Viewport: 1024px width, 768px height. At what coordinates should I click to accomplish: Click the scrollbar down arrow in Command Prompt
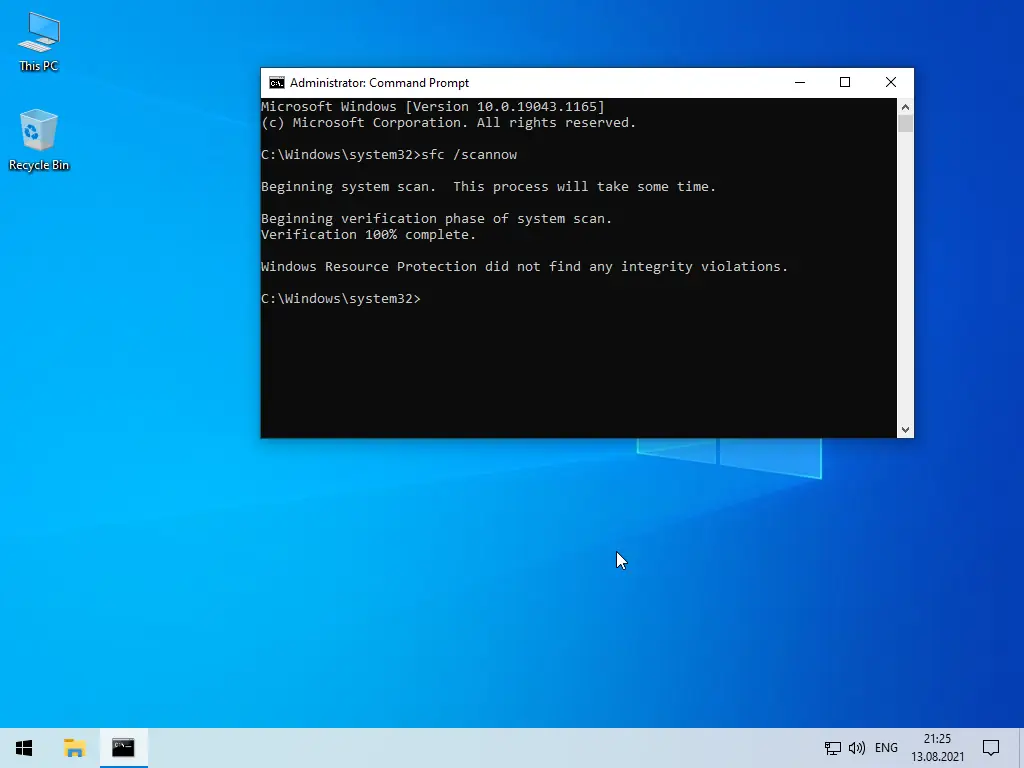tap(905, 430)
